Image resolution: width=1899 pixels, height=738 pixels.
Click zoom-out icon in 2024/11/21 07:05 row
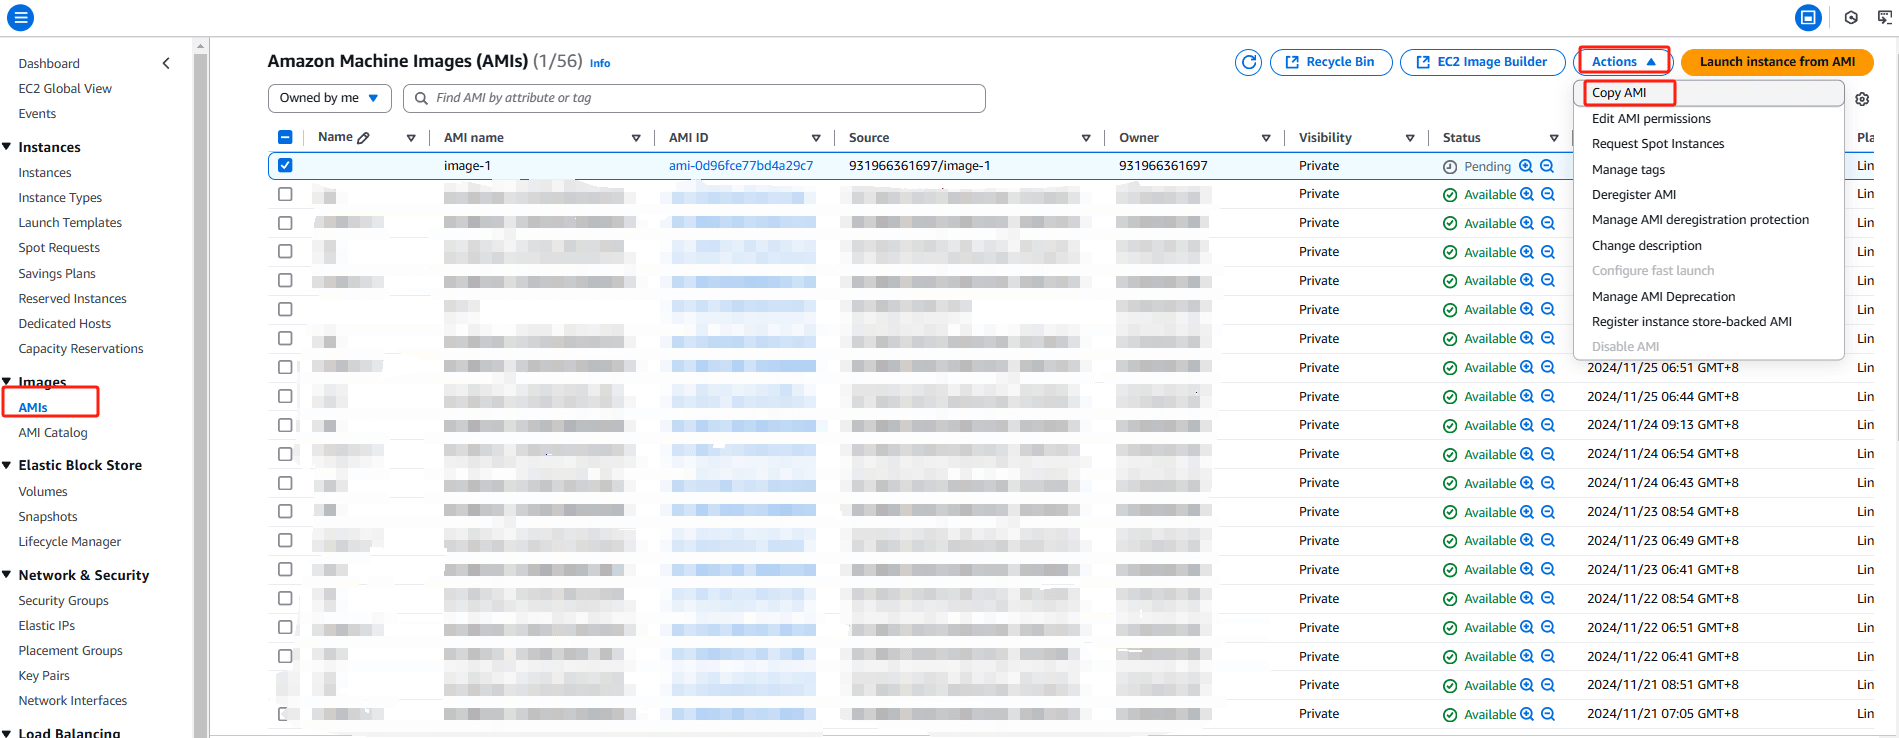1548,714
